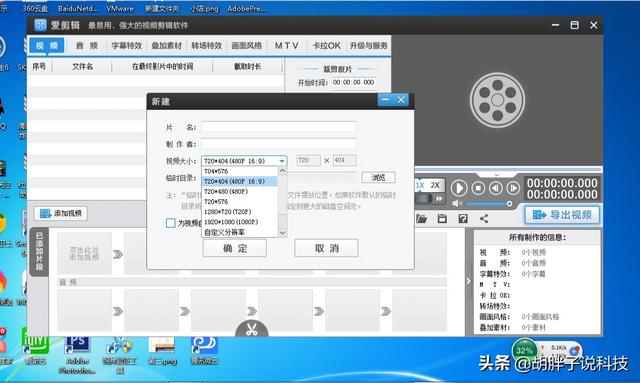640x383 pixels.
Task: Set playback speed to 1X
Action: 420,185
